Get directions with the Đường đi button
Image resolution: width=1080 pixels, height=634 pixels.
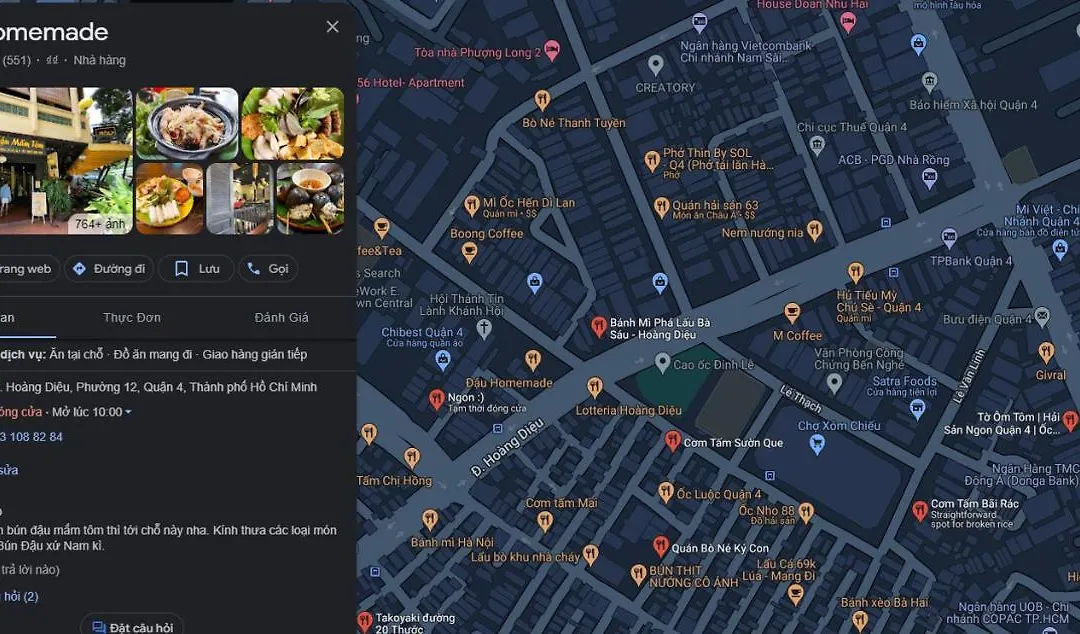pyautogui.click(x=110, y=269)
